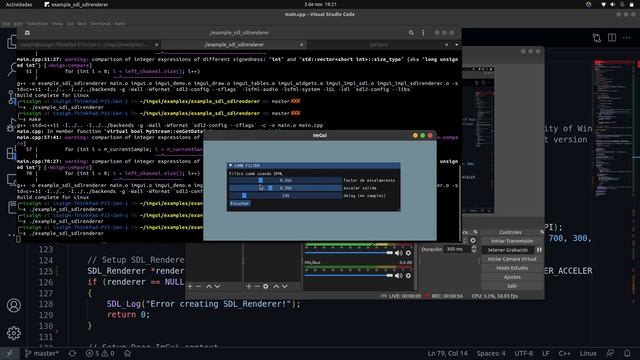Image resolution: width=640 pixels, height=360 pixels.
Task: Add a new source in OBS
Action: point(249,287)
